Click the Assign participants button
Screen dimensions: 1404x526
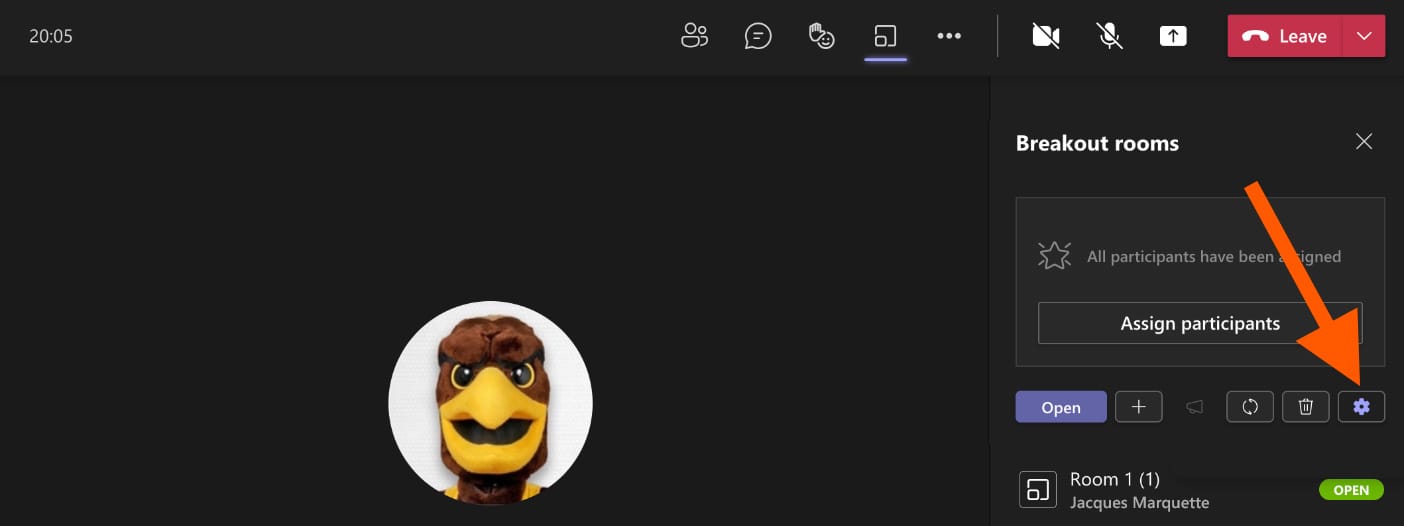tap(1200, 323)
